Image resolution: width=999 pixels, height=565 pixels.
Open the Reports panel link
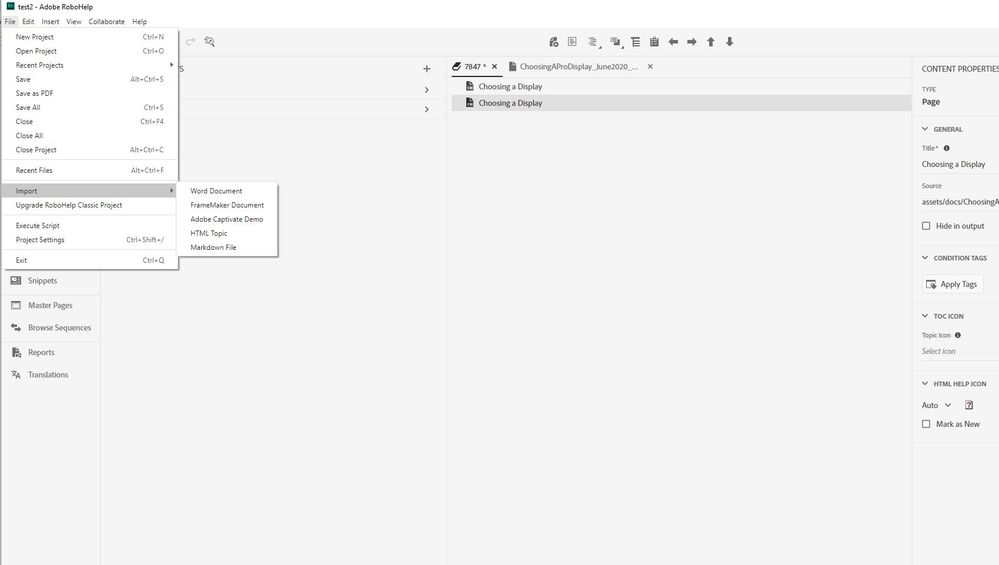41,352
